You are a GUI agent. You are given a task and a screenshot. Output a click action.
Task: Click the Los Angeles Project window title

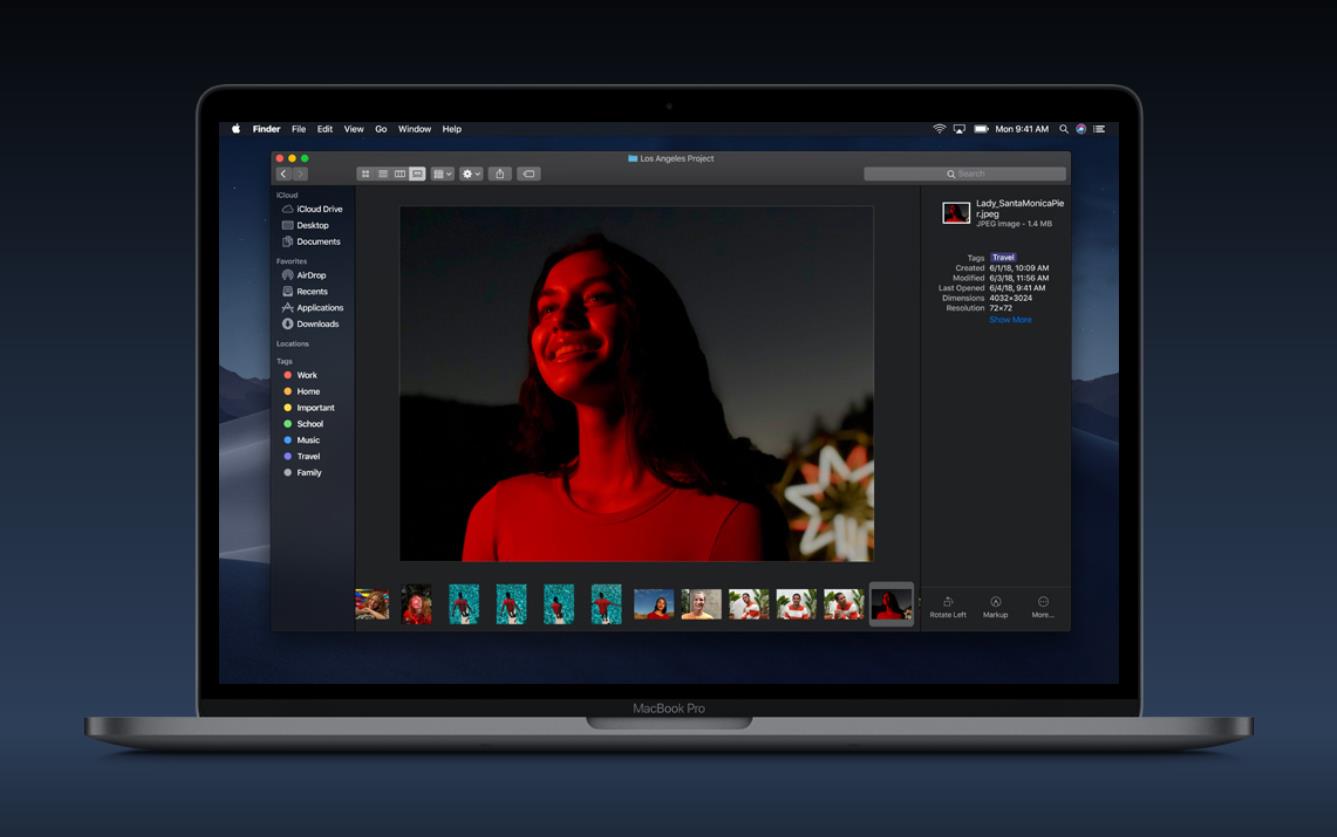[x=671, y=158]
